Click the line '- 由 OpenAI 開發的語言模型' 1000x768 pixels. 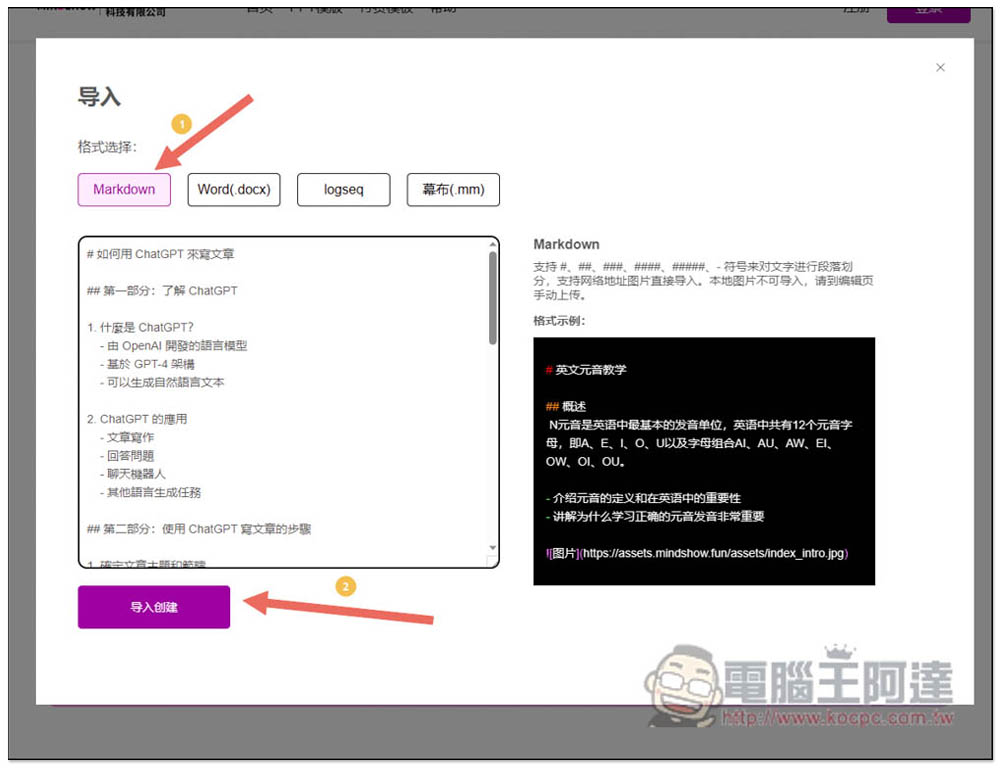point(173,346)
